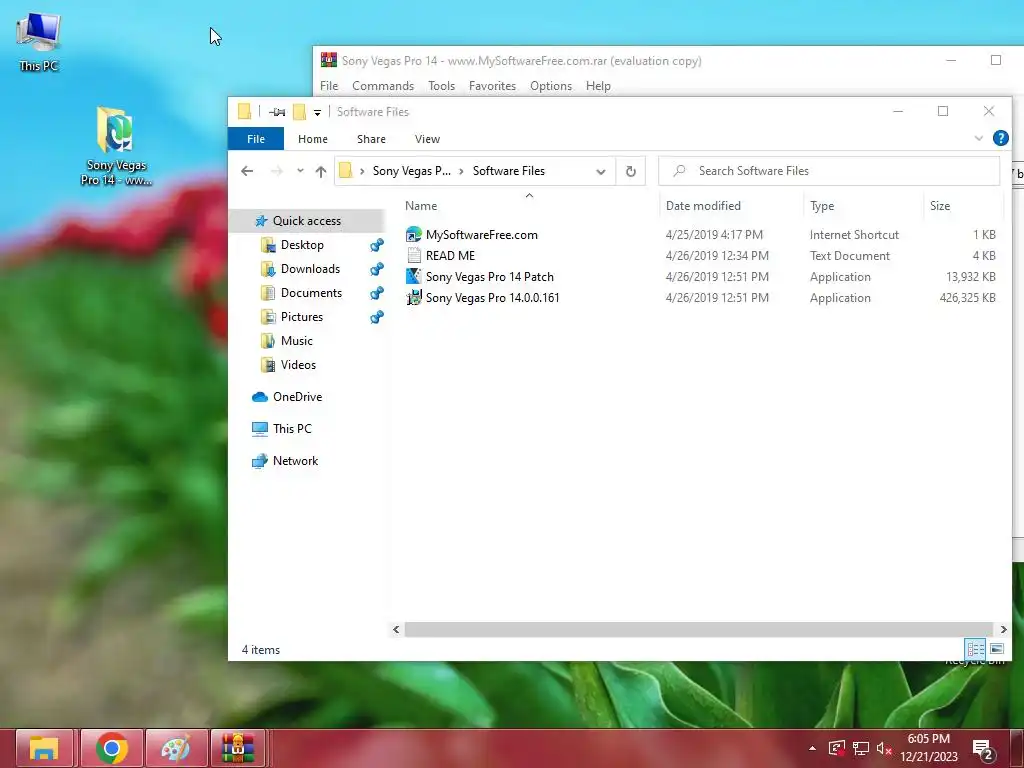Show hidden tray icons

point(812,748)
